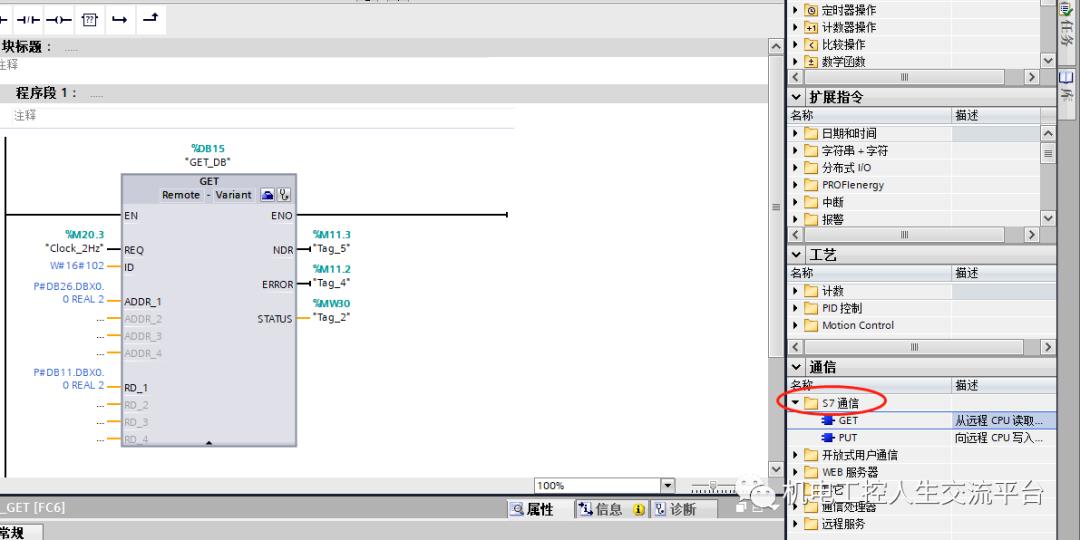Expand the 中断 folder
The width and height of the screenshot is (1080, 540).
click(x=796, y=202)
